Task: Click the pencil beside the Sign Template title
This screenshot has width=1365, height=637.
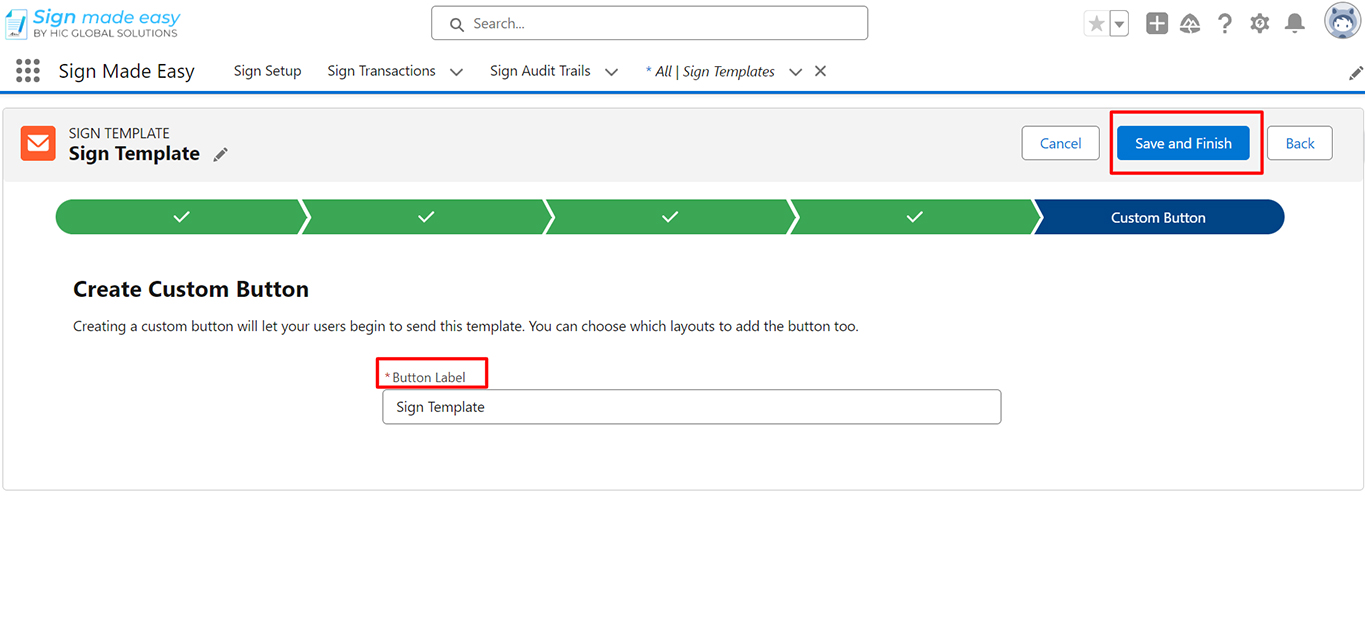Action: (221, 154)
